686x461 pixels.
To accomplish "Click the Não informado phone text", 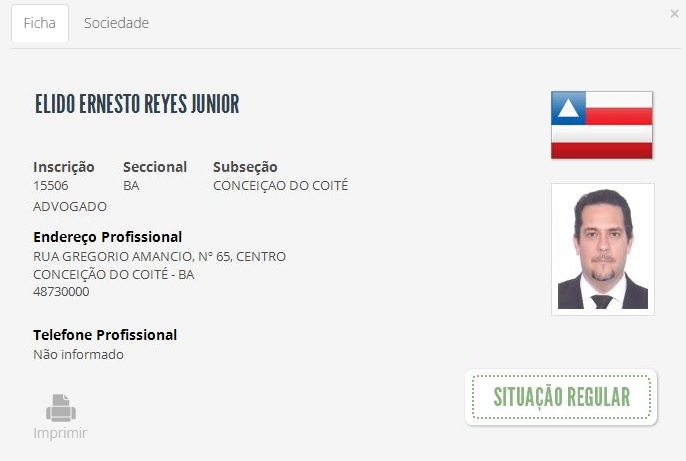I will pos(78,354).
